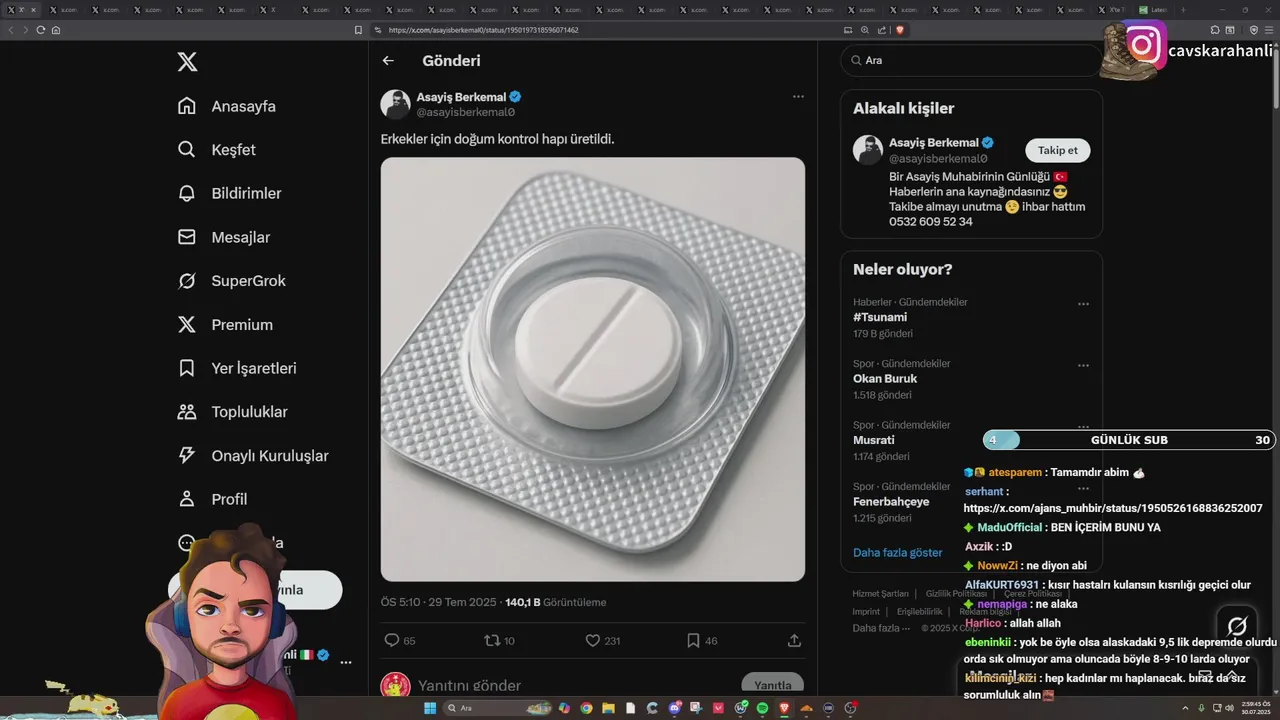Screen dimensions: 1280x720
Task: Open more options for Fenerbahçeye trend
Action: click(1083, 489)
